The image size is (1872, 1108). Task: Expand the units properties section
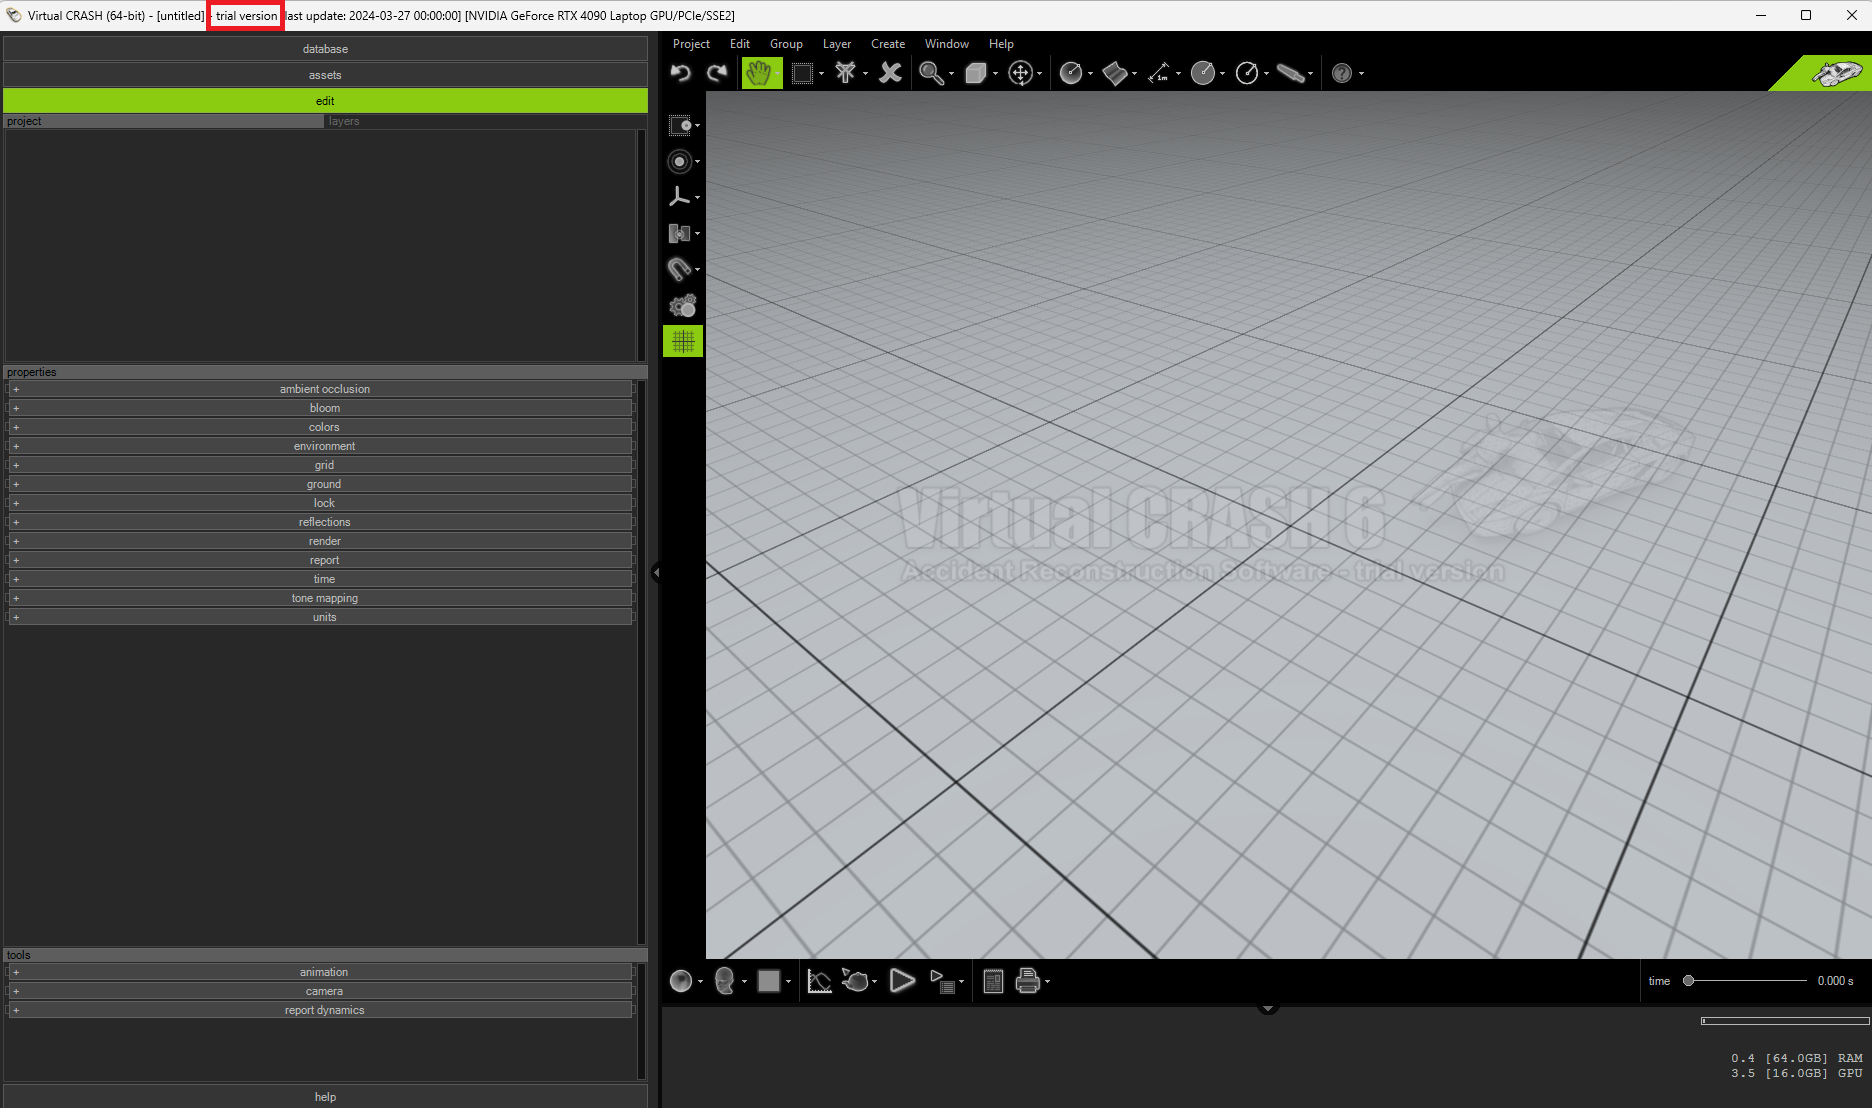pyautogui.click(x=320, y=617)
